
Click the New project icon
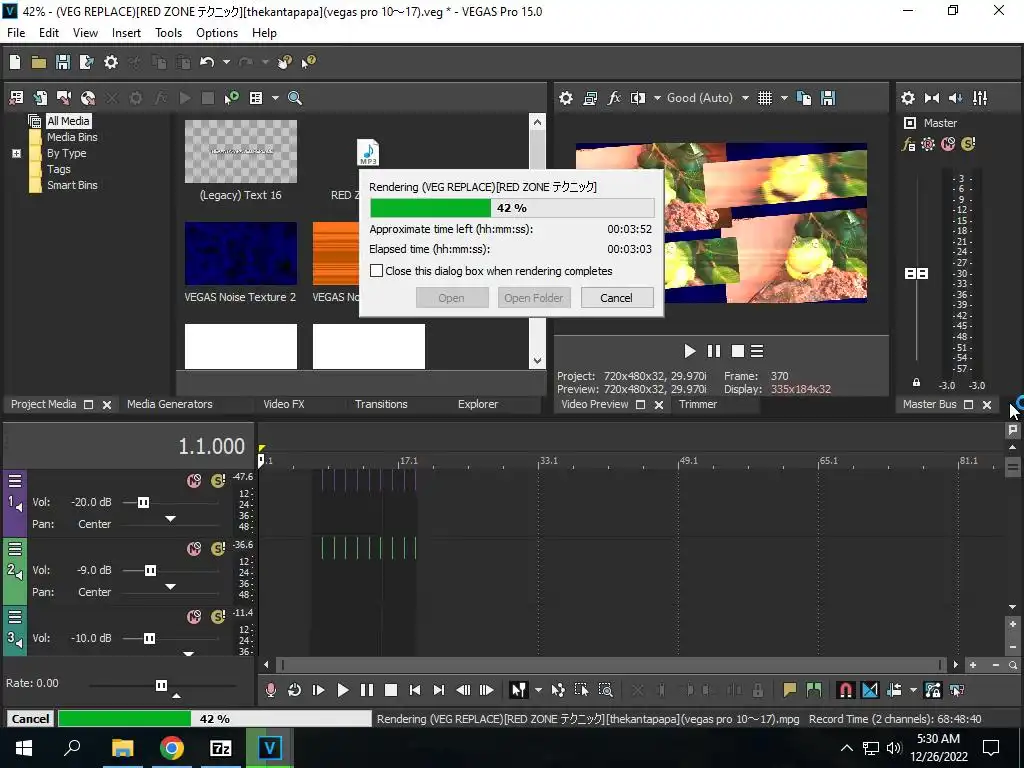14,62
